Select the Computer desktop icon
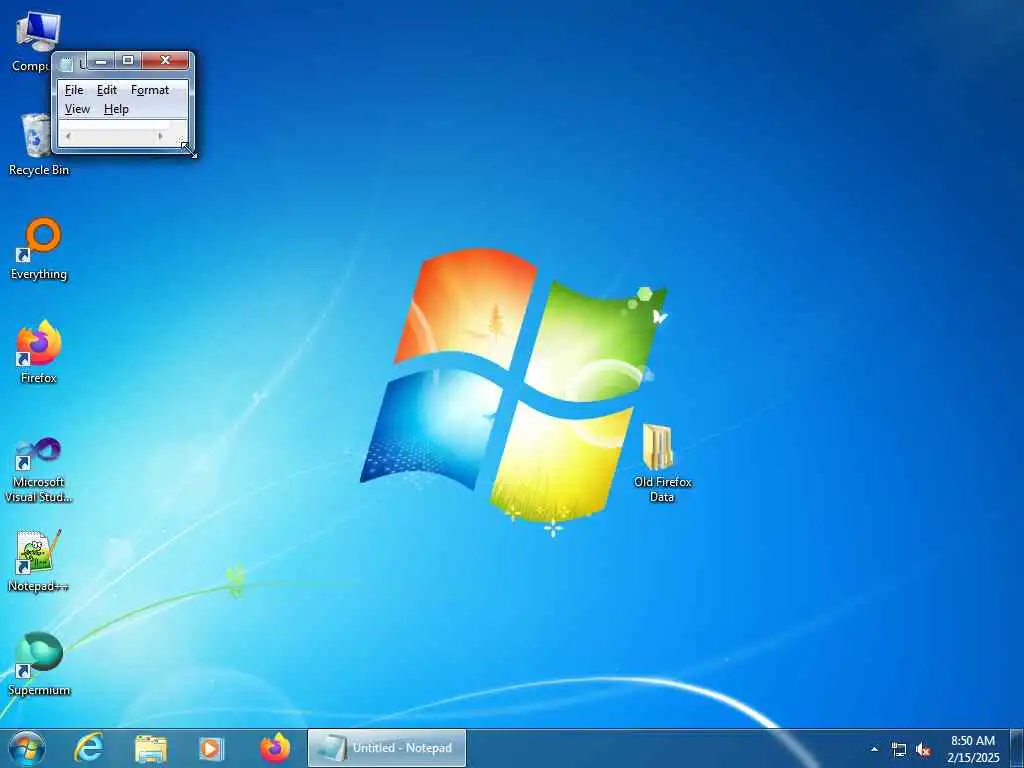Viewport: 1024px width, 768px height. click(x=31, y=40)
